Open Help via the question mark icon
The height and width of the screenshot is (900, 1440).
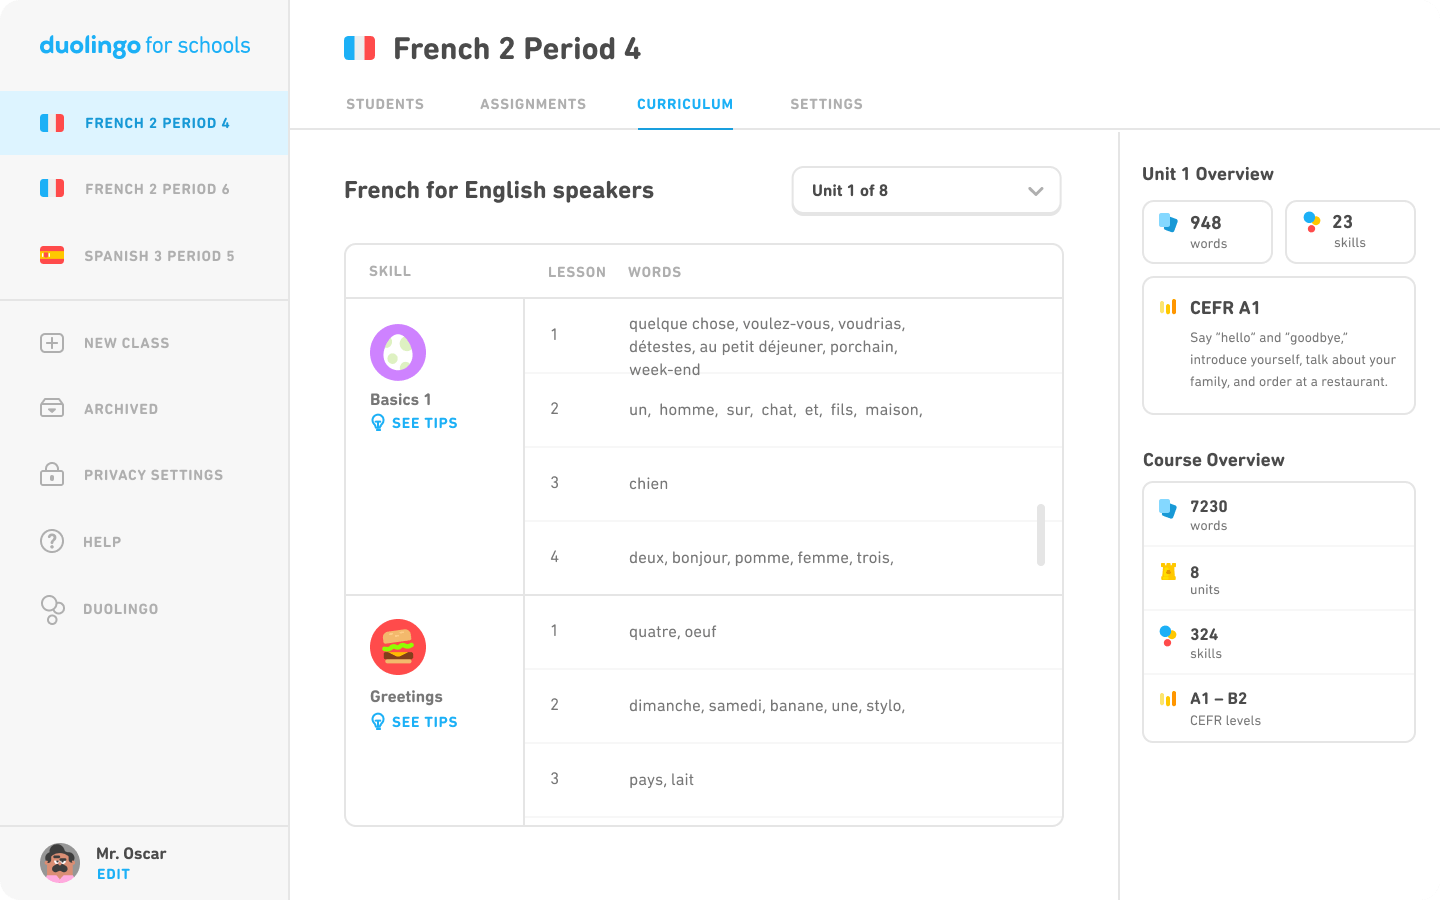point(52,541)
